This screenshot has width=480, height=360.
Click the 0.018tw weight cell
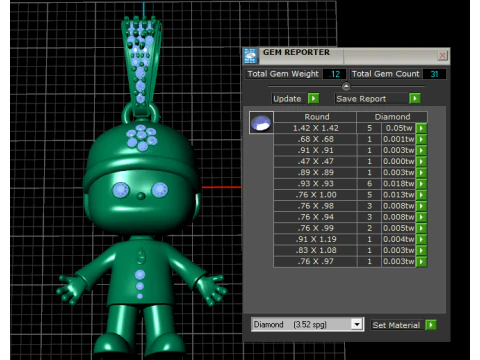(399, 184)
